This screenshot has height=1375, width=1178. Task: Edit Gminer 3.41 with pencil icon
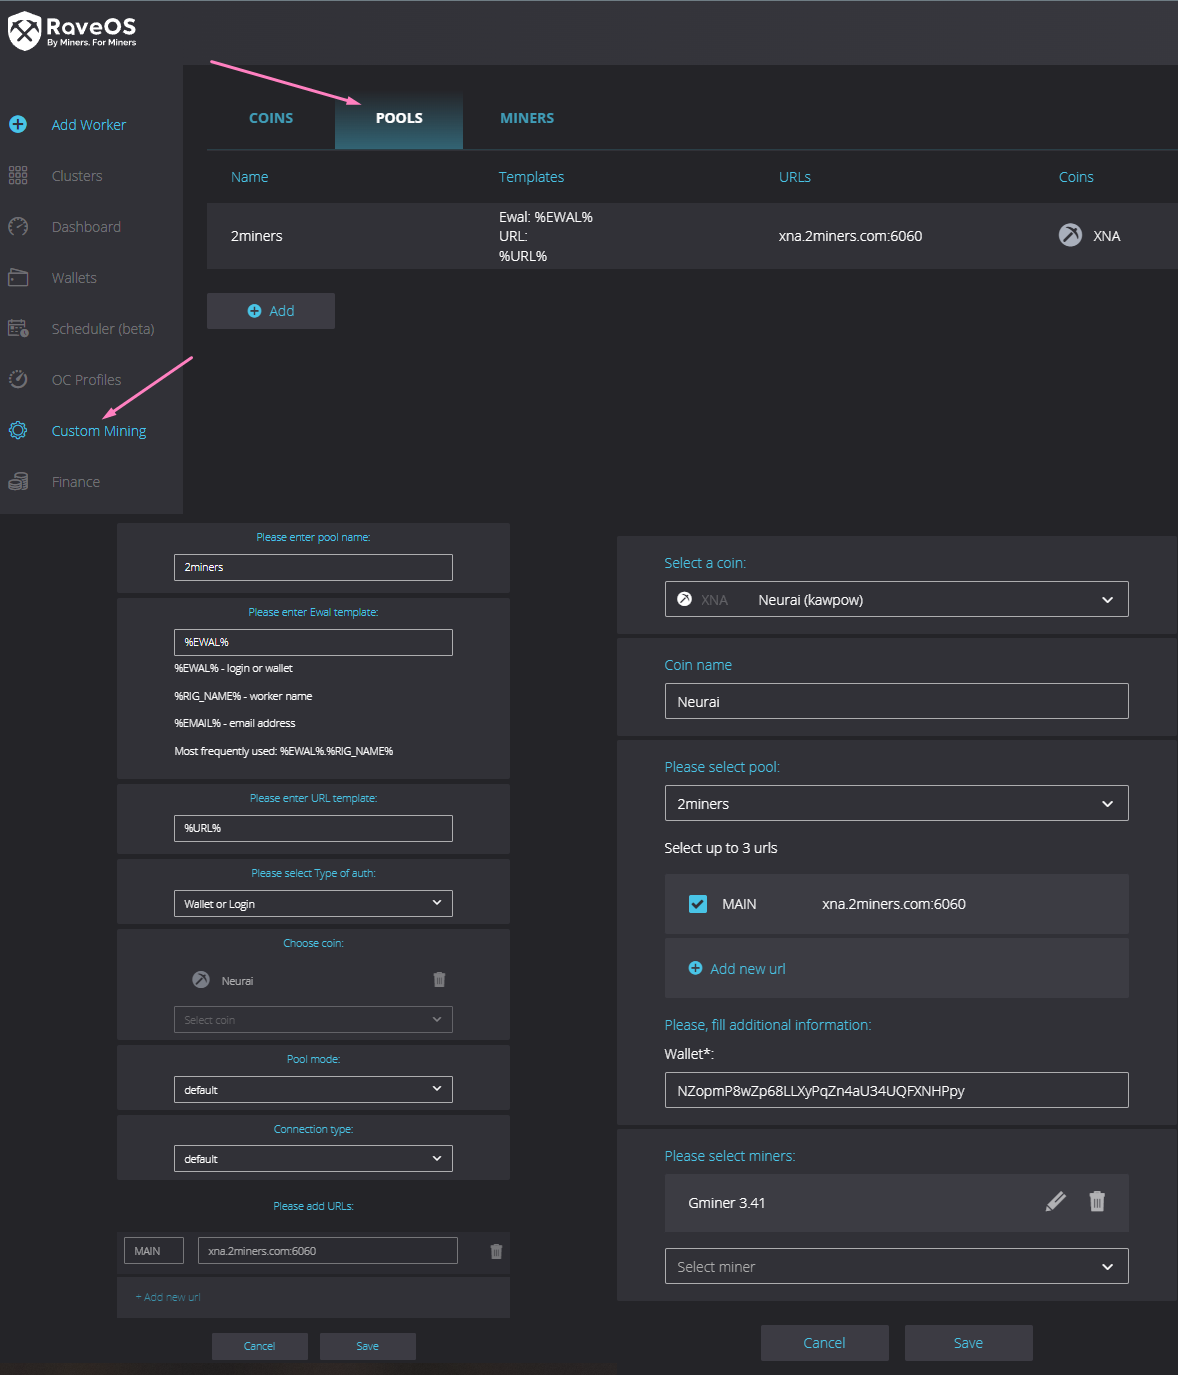[1055, 1202]
